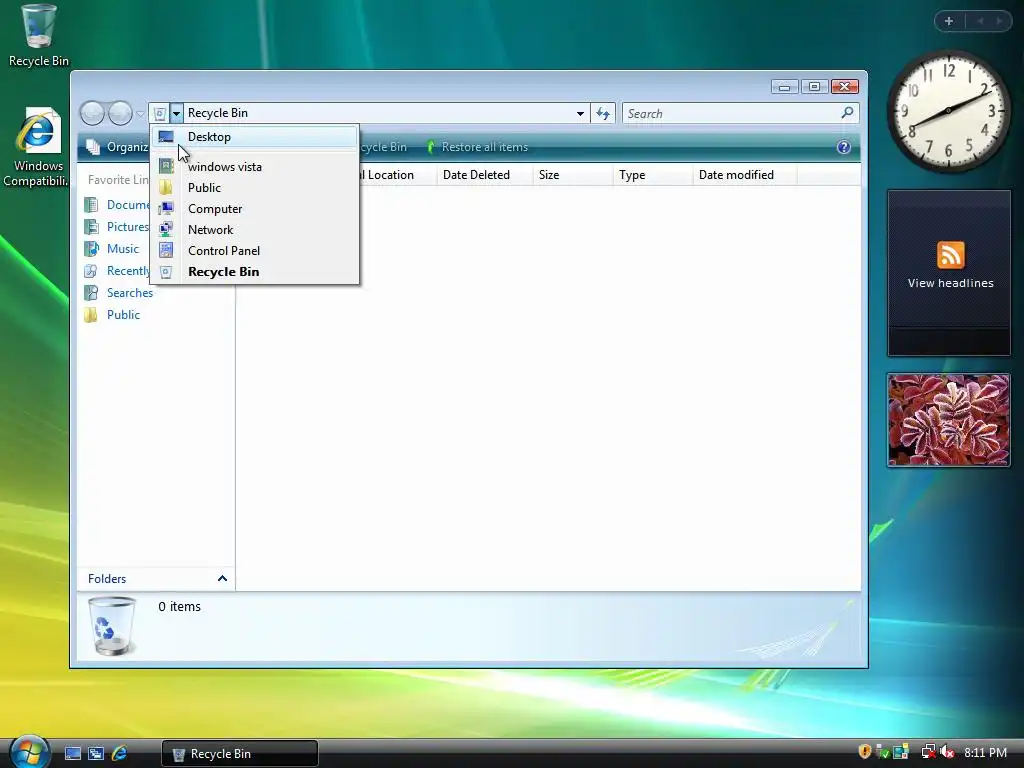The height and width of the screenshot is (768, 1024).
Task: Click the Music folder icon in sidebar
Action: (91, 249)
